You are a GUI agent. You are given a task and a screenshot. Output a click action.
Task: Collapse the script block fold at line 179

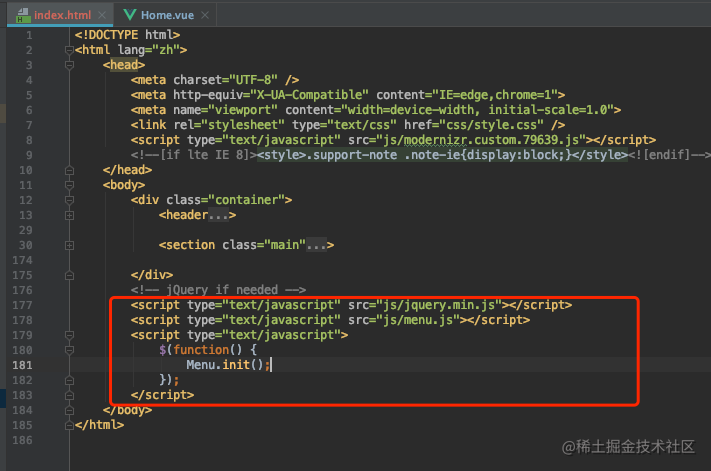(69, 335)
